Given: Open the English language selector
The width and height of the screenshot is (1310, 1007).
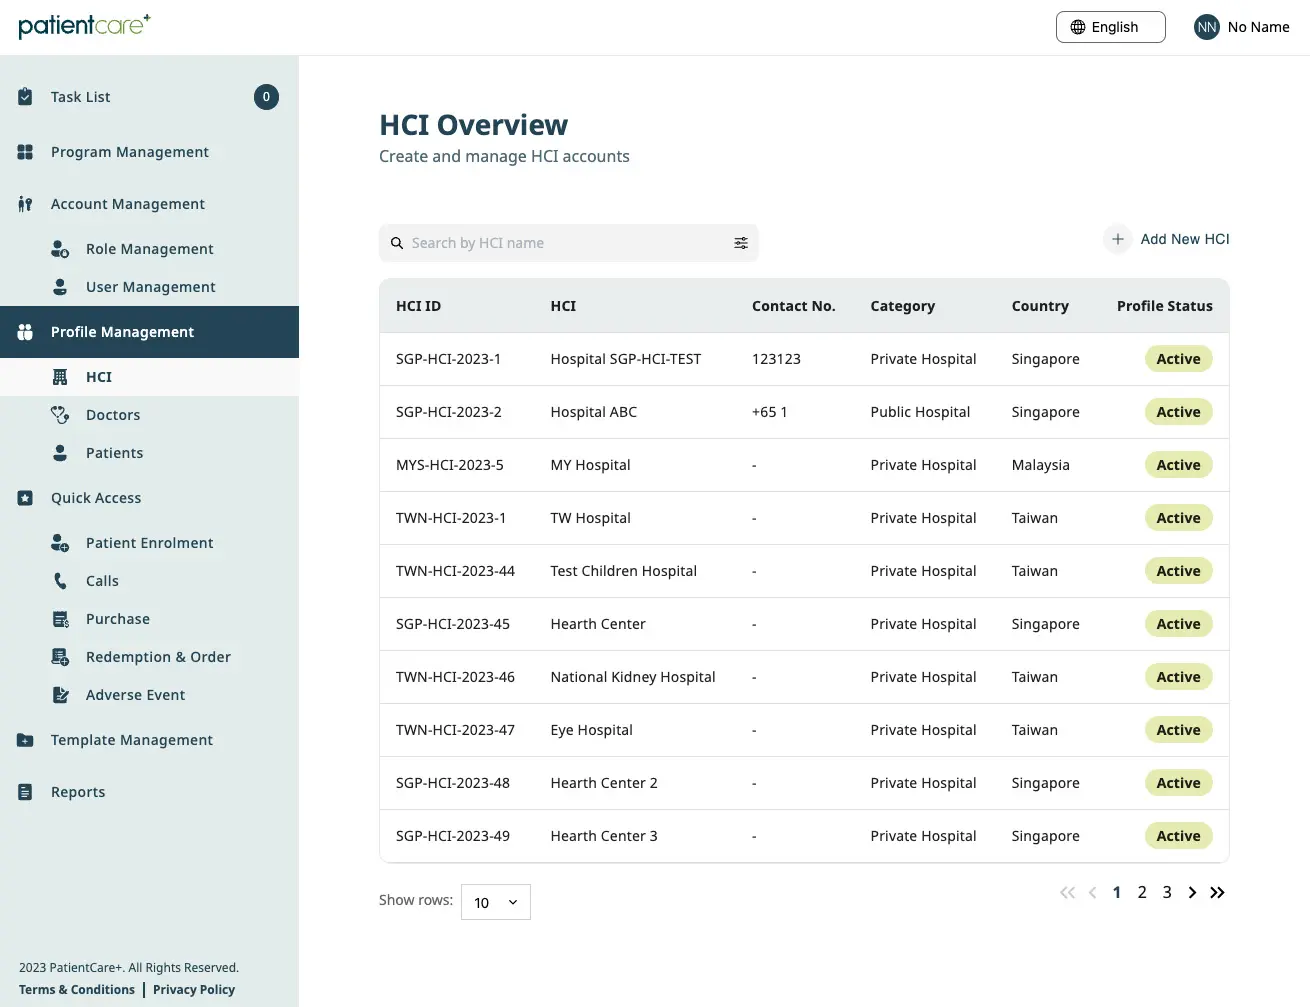Looking at the screenshot, I should (x=1110, y=27).
